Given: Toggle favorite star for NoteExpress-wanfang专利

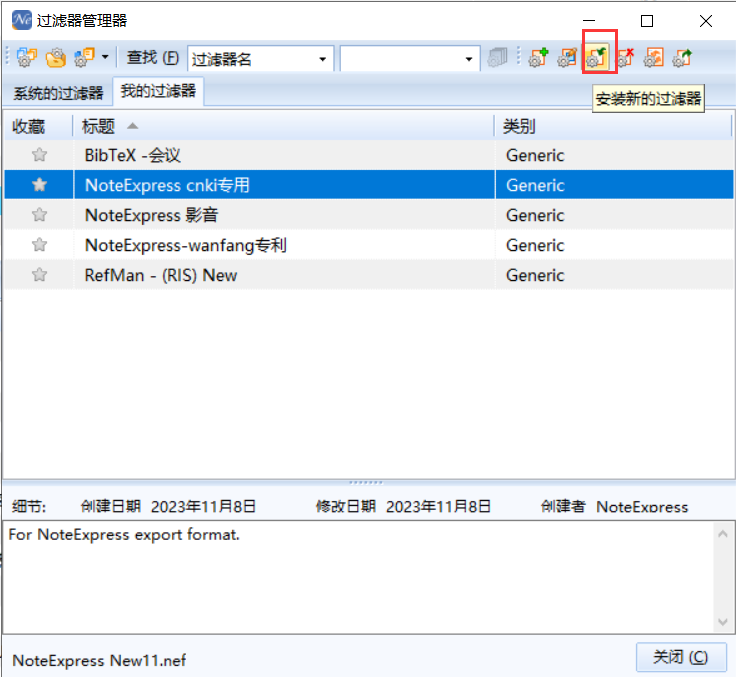Looking at the screenshot, I should (39, 245).
